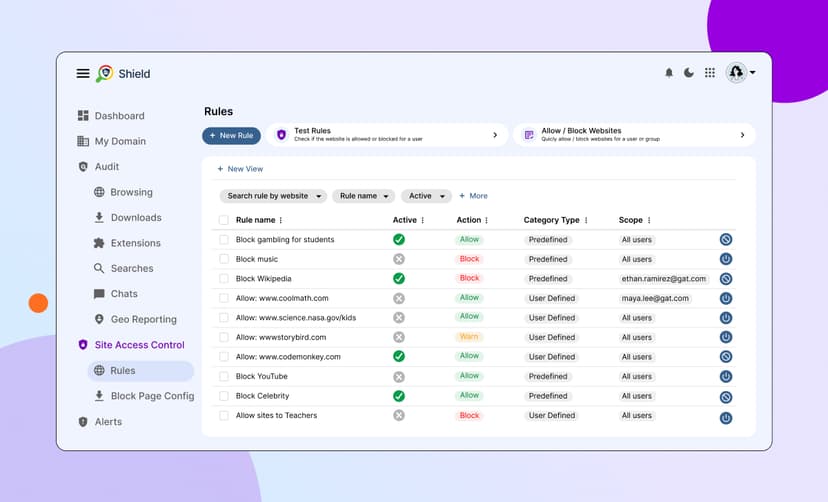Click the Shield logo icon

(105, 73)
